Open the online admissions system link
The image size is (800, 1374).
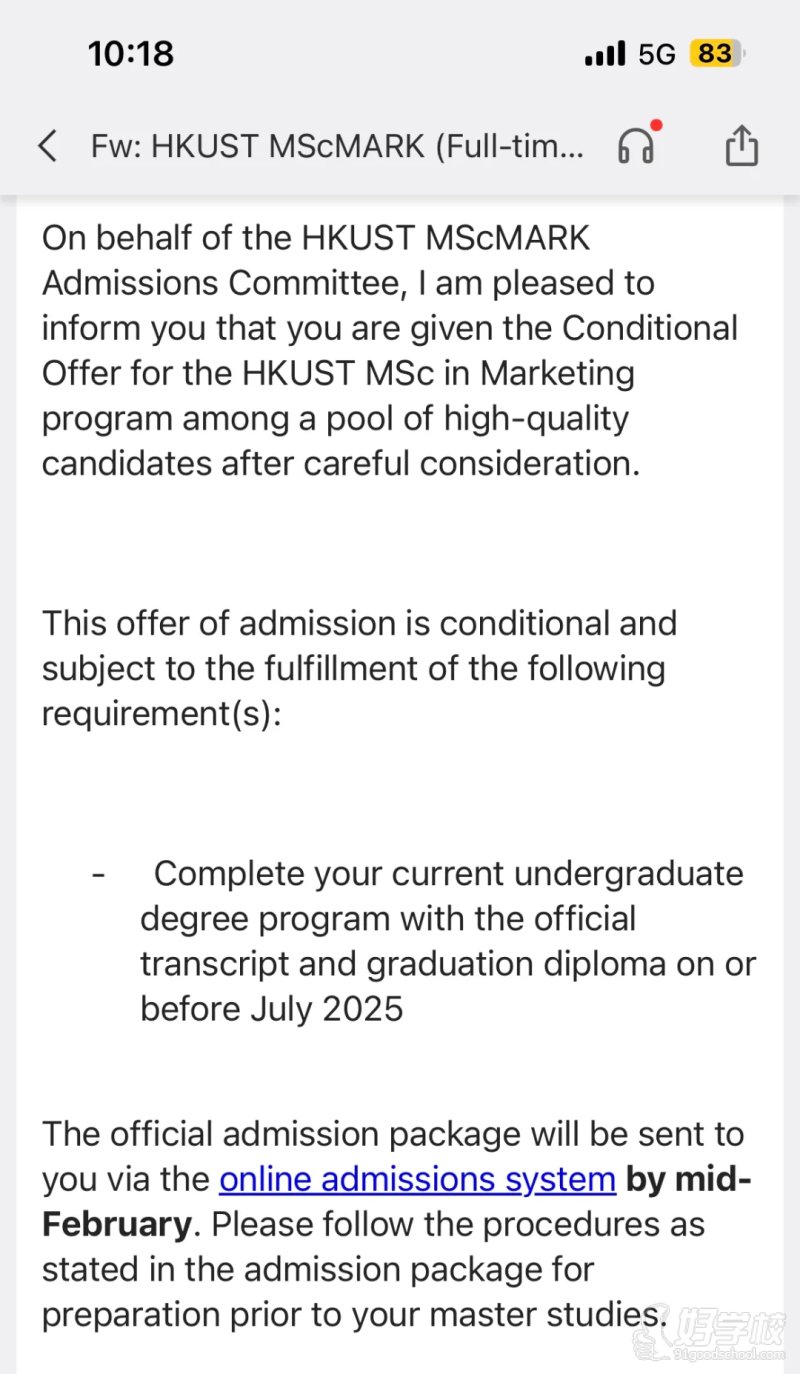(417, 1179)
